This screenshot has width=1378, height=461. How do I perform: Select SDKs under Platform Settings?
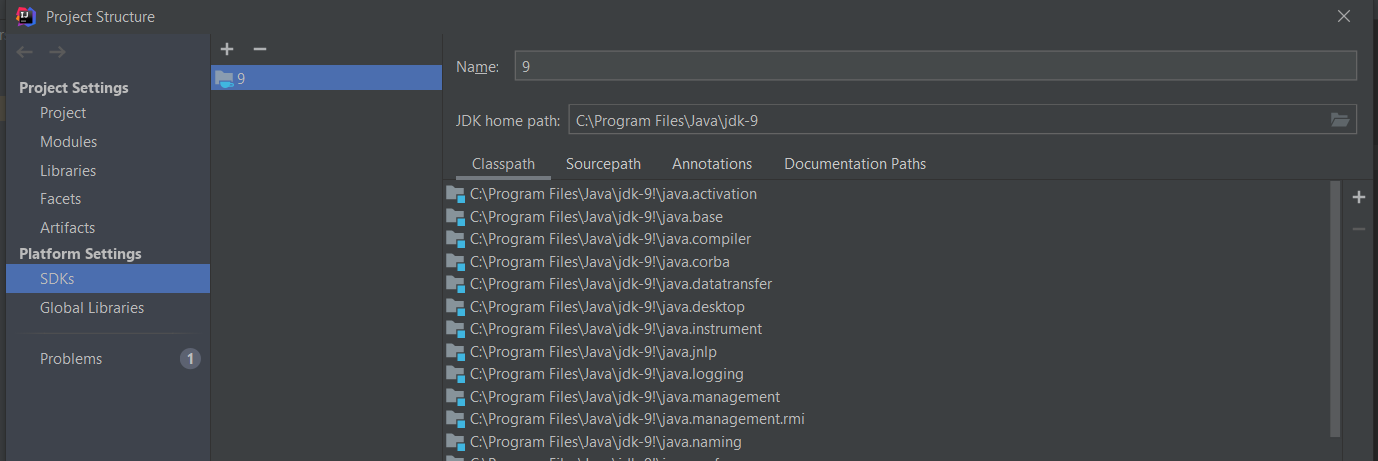click(x=108, y=279)
